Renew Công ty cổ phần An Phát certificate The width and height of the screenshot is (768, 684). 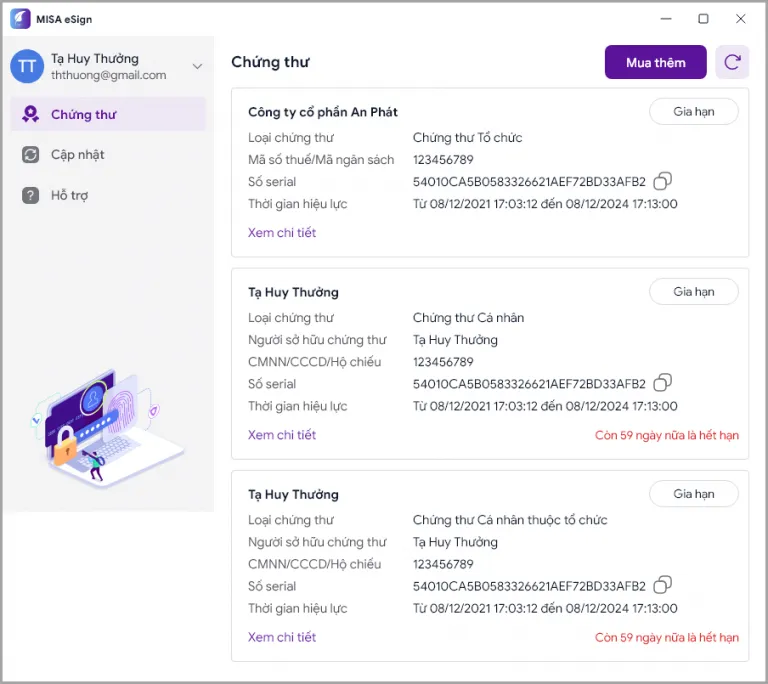693,111
